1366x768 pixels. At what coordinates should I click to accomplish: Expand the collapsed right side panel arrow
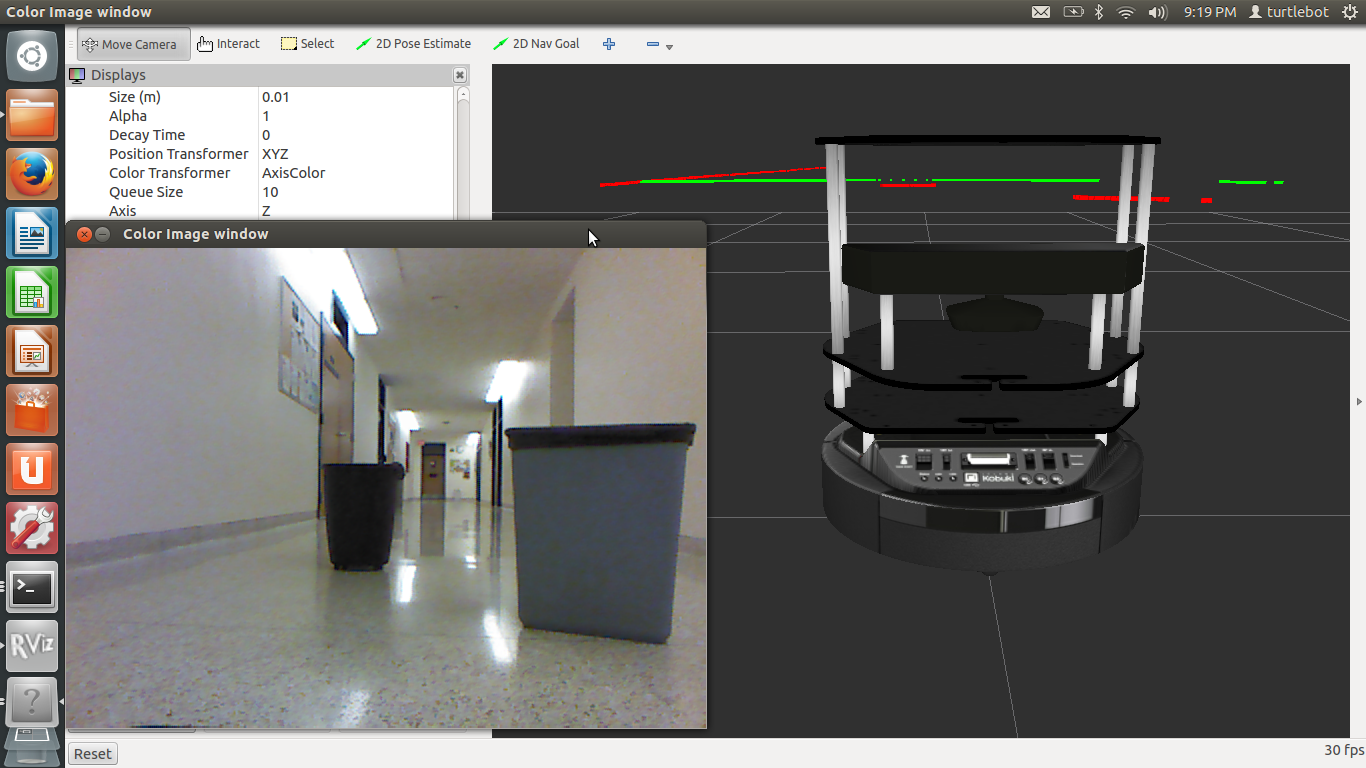[x=1359, y=401]
